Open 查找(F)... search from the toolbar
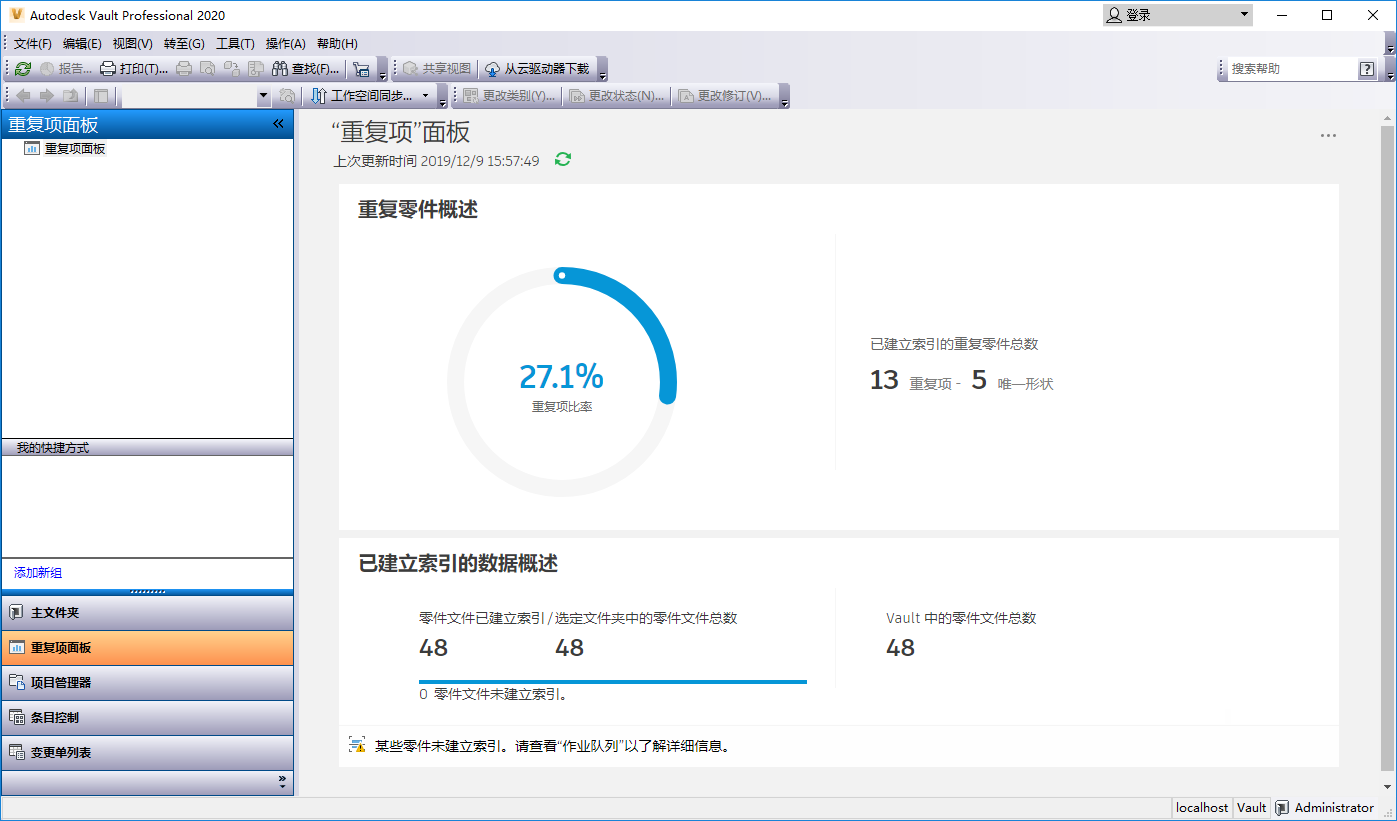Viewport: 1397px width, 821px height. pyautogui.click(x=306, y=69)
